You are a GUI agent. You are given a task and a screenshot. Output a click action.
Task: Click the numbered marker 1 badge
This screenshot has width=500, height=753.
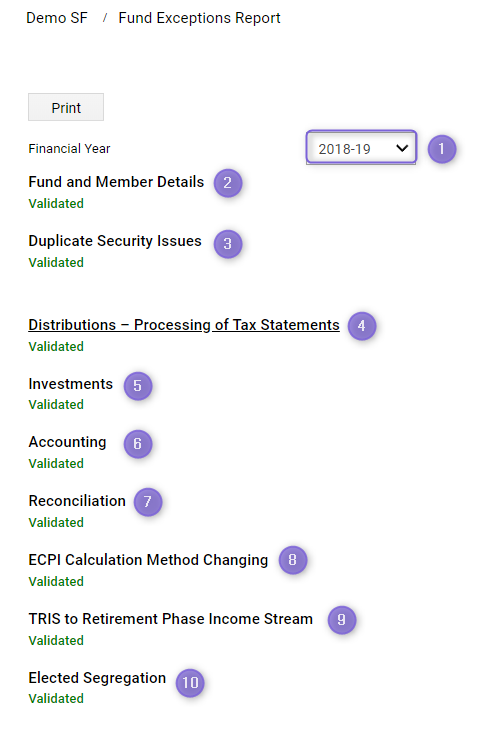[441, 149]
